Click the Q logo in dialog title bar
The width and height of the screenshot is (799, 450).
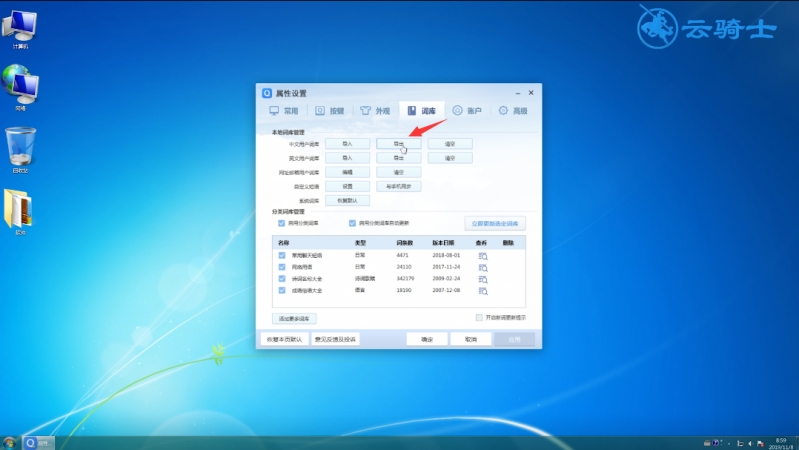click(267, 93)
